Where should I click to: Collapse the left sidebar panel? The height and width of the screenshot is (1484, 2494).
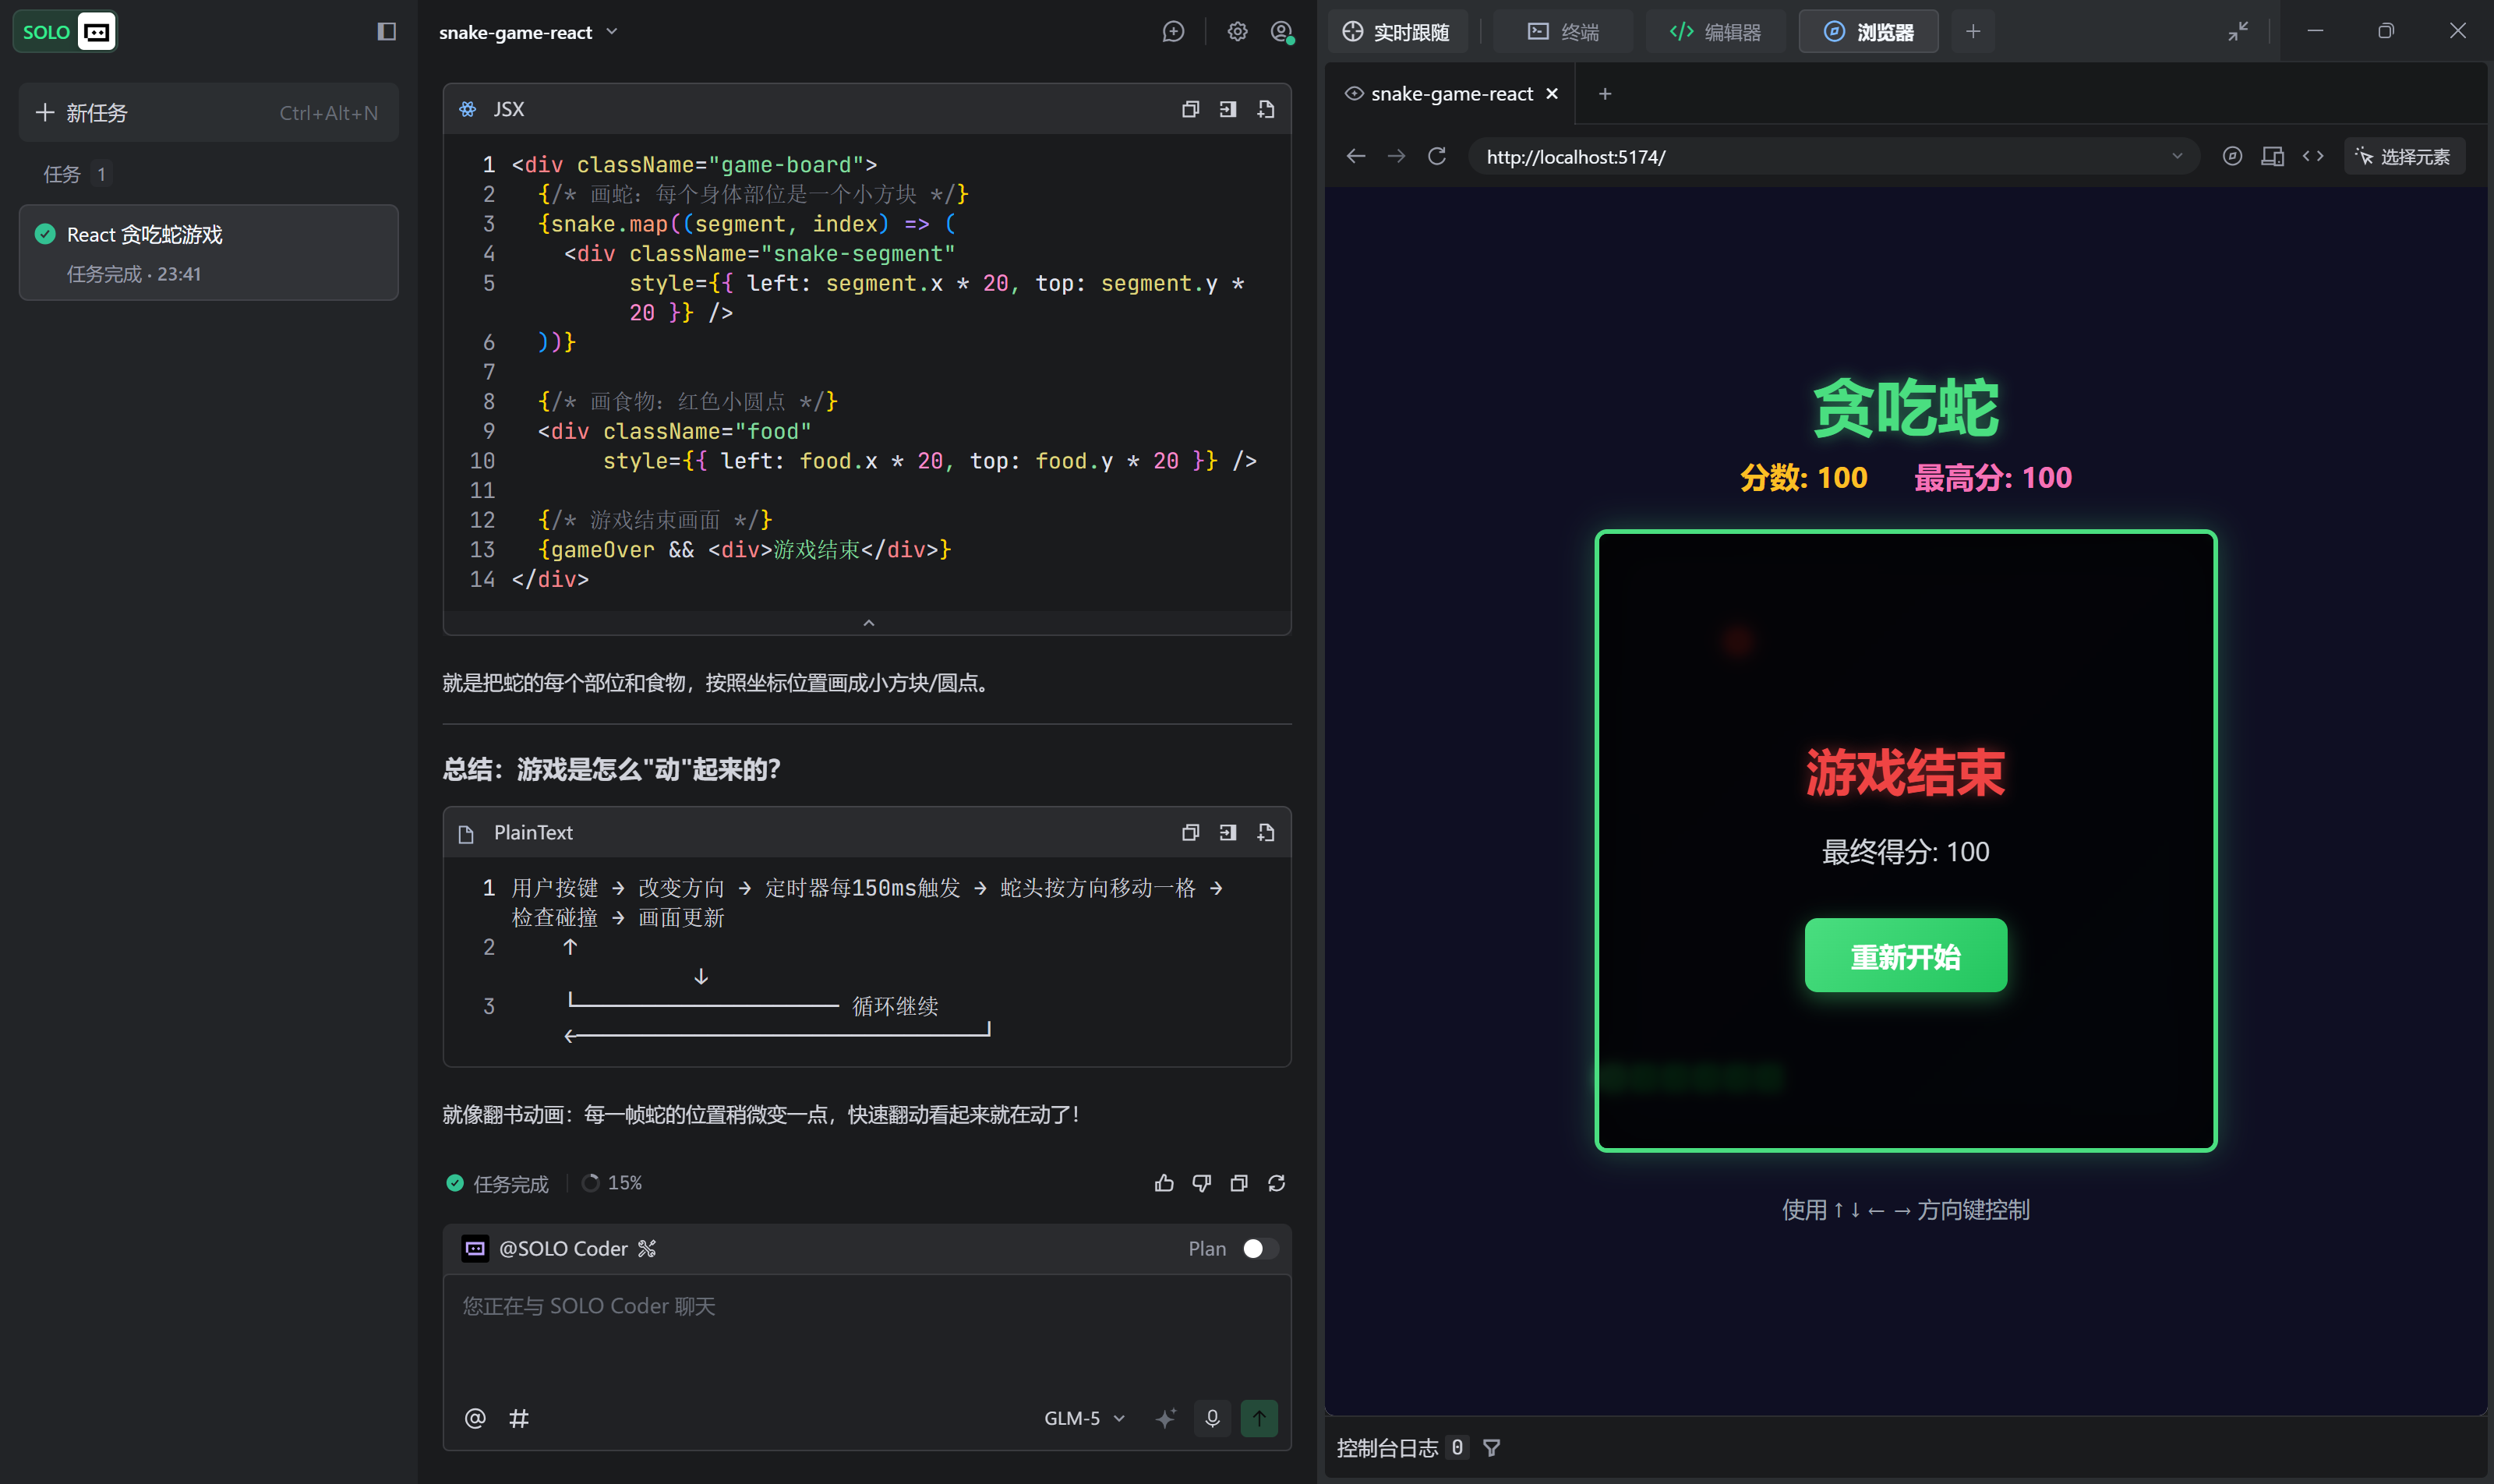[386, 32]
